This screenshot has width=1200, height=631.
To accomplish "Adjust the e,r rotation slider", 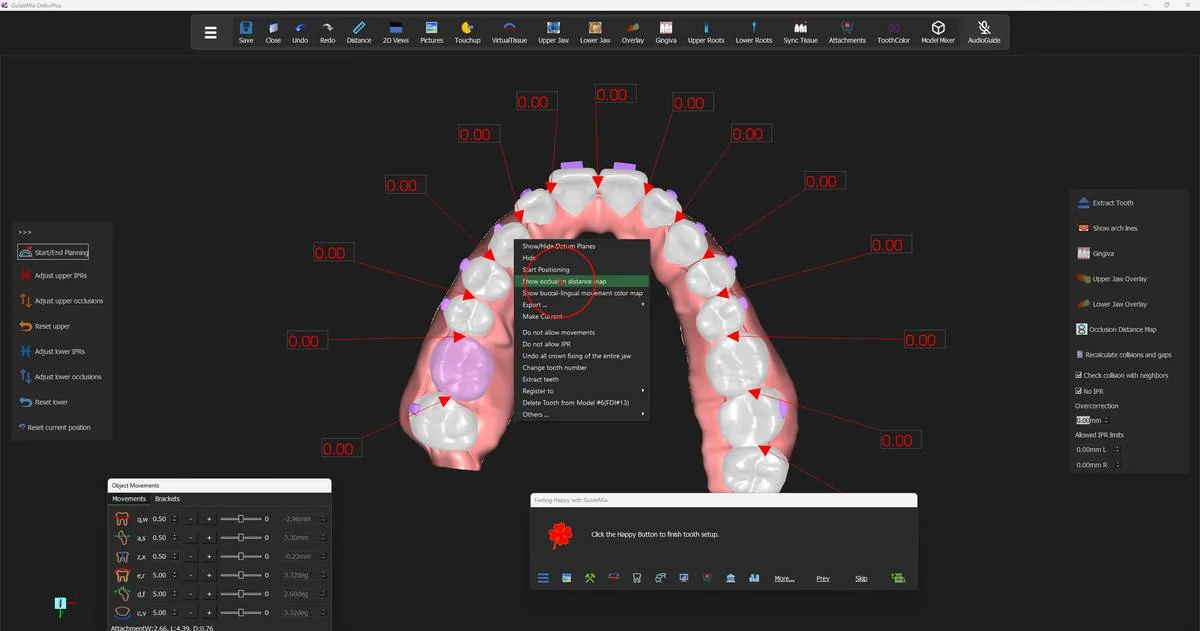I will (x=241, y=575).
